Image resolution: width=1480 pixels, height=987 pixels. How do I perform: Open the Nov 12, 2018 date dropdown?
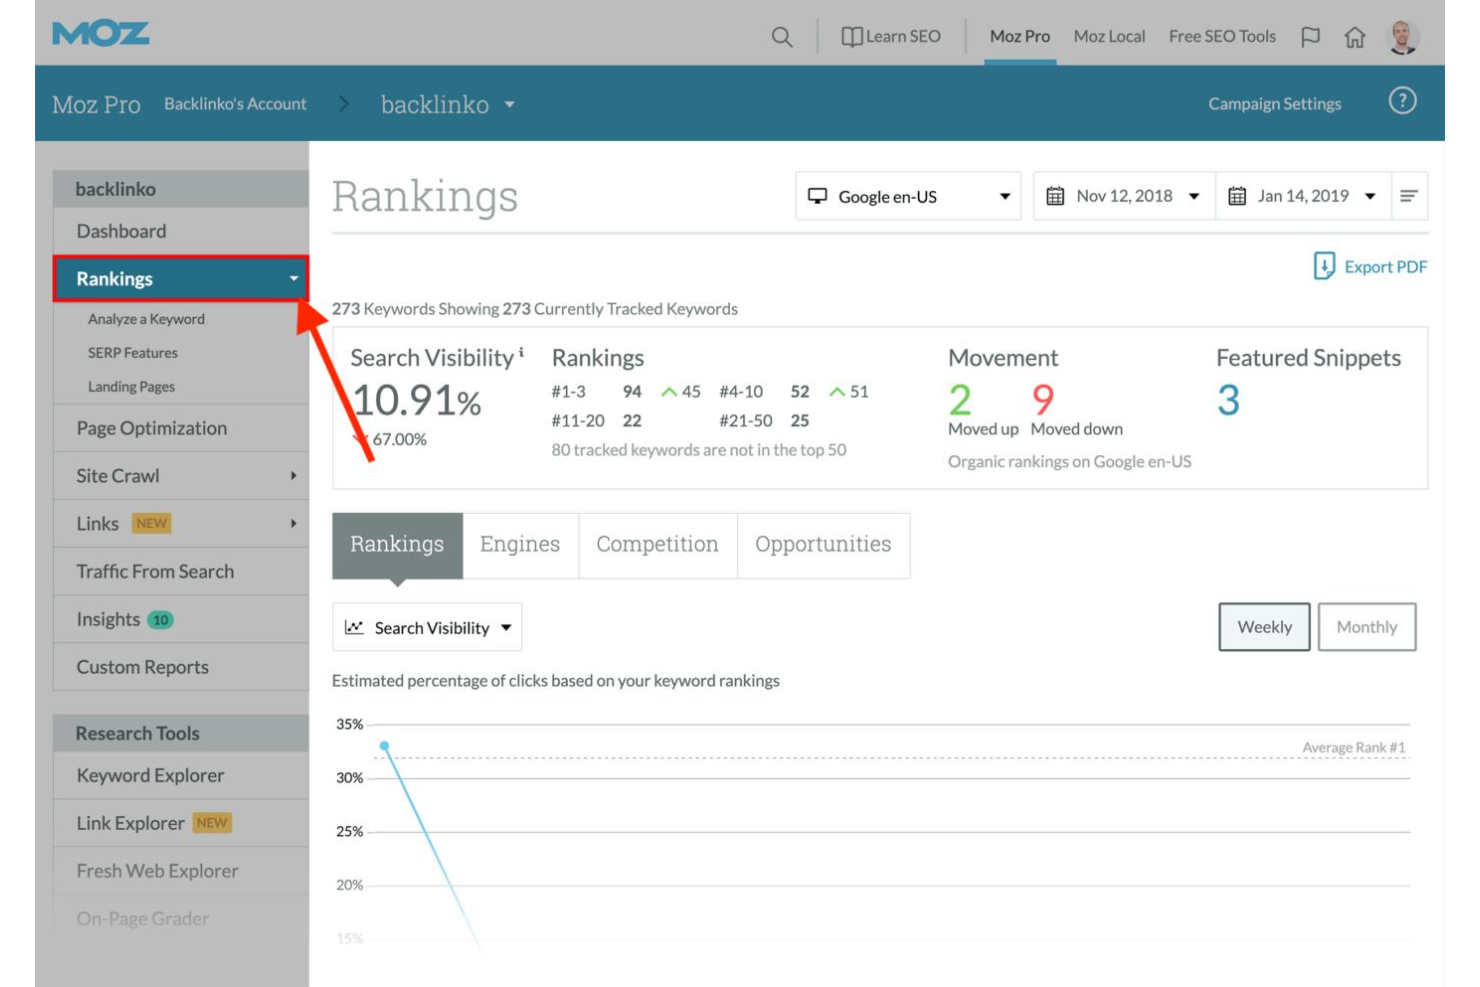(1124, 196)
